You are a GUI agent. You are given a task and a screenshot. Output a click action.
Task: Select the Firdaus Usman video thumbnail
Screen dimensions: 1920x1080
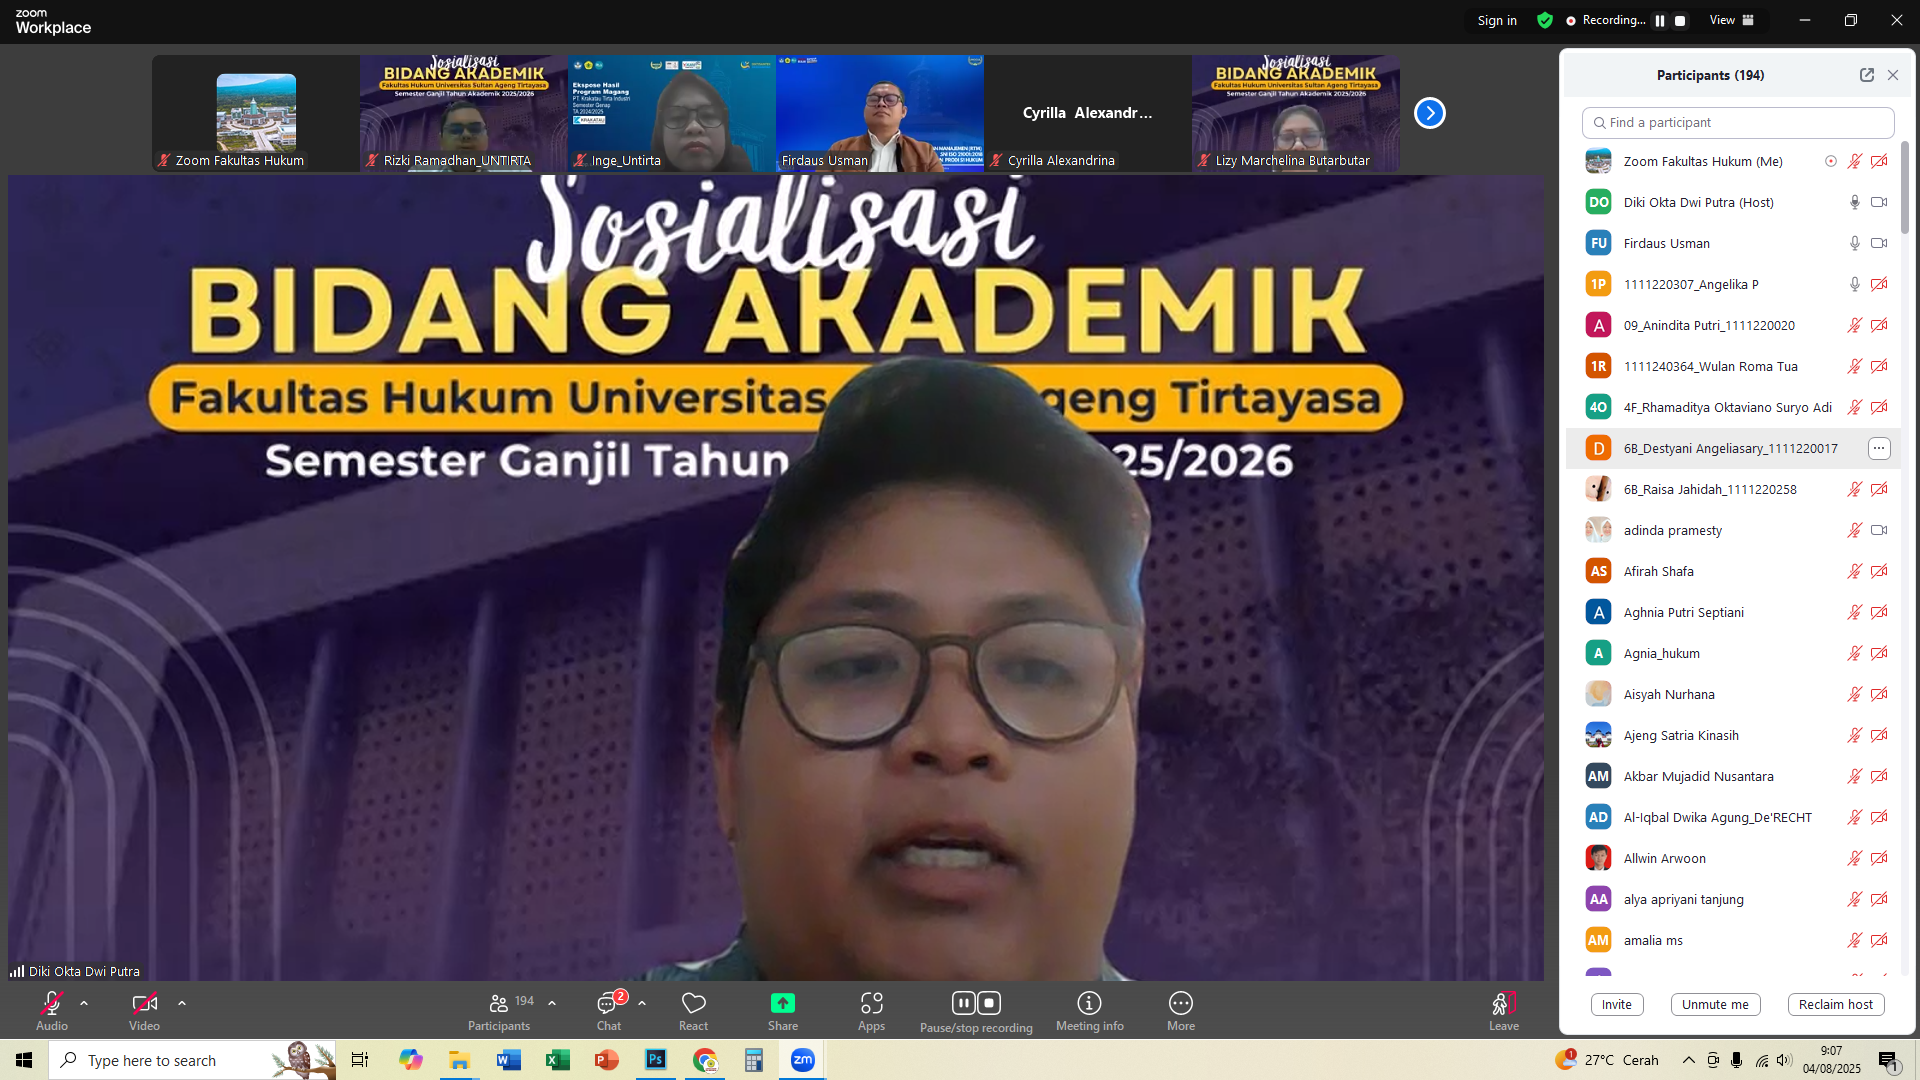[x=880, y=113]
